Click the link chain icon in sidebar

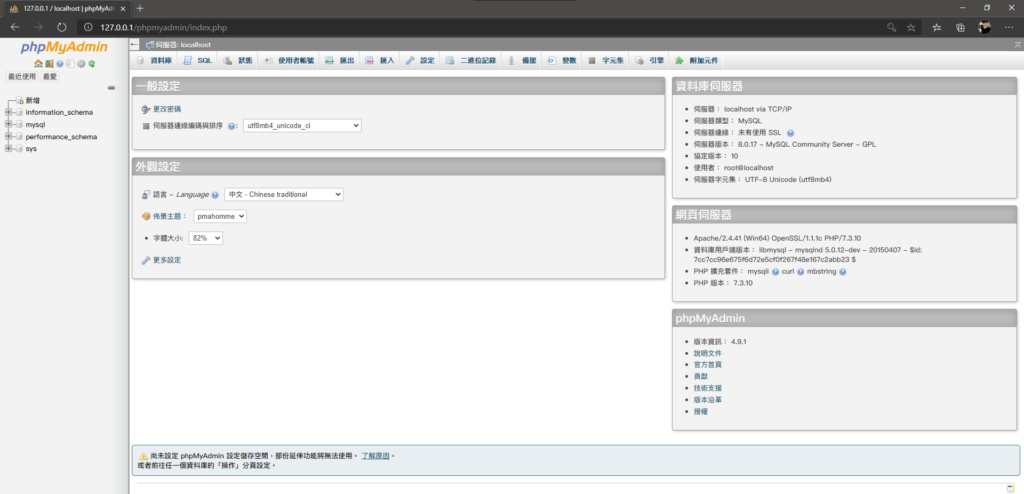(111, 88)
